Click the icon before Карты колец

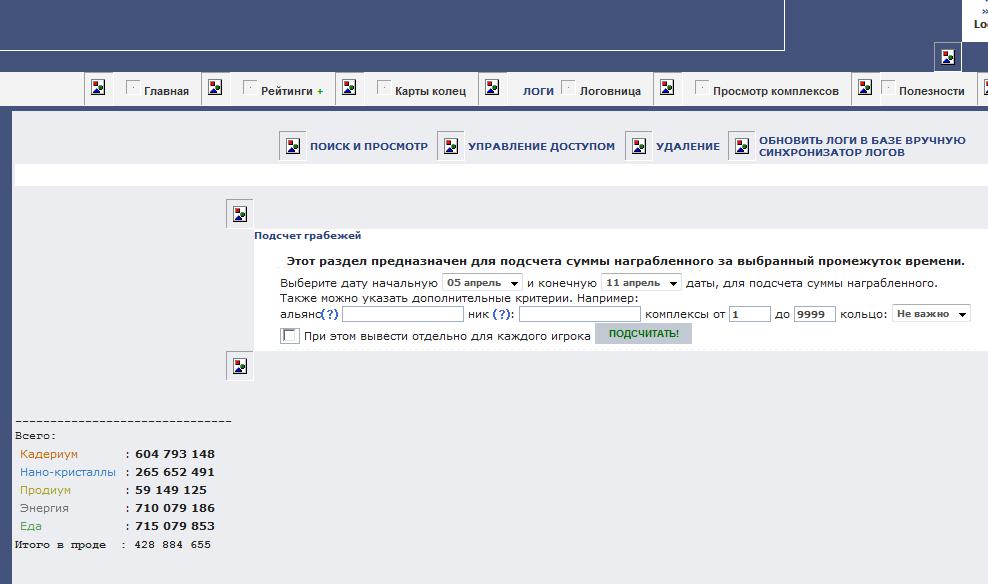(x=349, y=88)
